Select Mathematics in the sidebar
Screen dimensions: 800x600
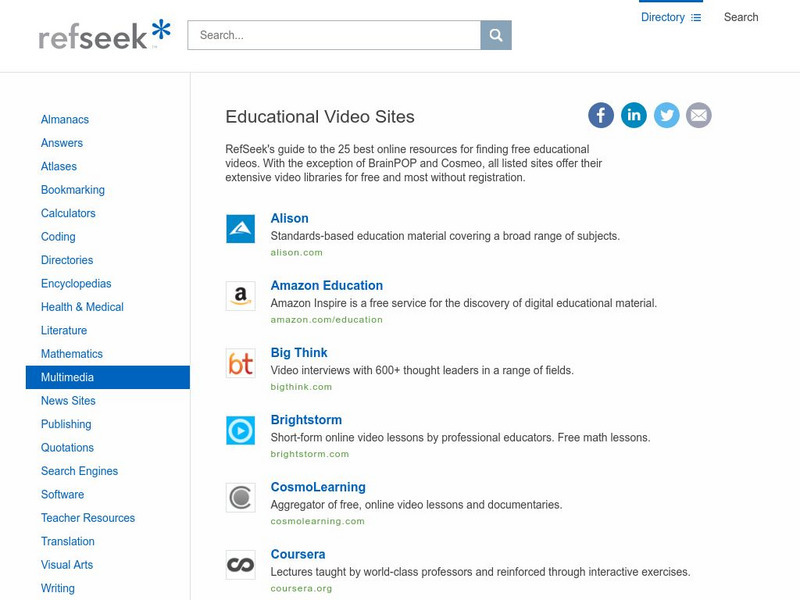[x=72, y=354]
